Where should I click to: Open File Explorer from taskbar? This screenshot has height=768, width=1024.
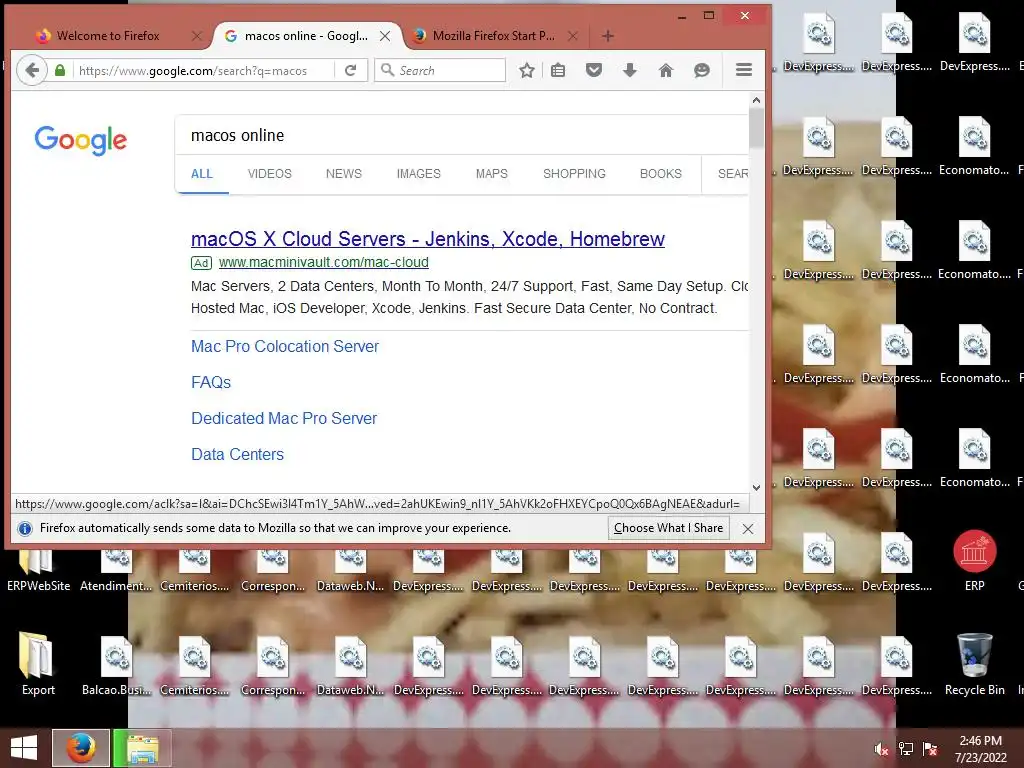[142, 748]
